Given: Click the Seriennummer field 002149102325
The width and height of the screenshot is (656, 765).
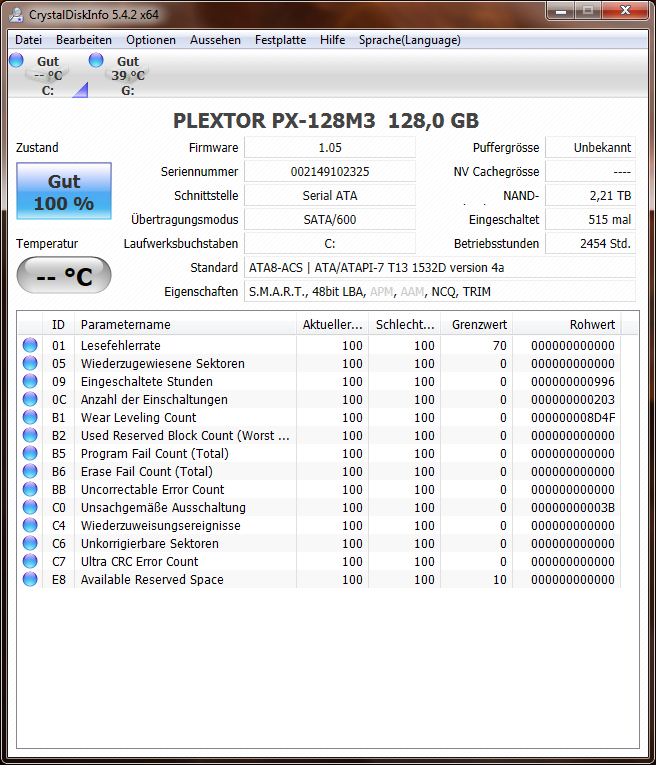Looking at the screenshot, I should click(330, 171).
